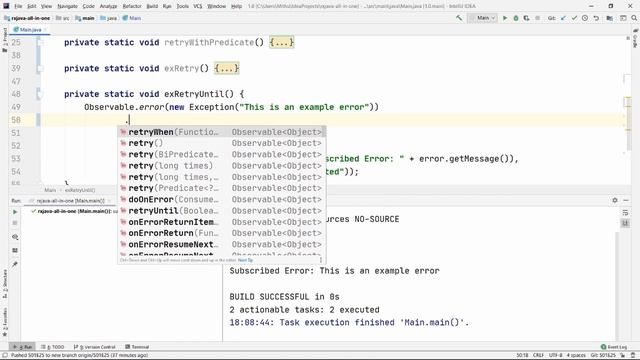
Task: Open the Project side tool window
Action: [x=5, y=41]
